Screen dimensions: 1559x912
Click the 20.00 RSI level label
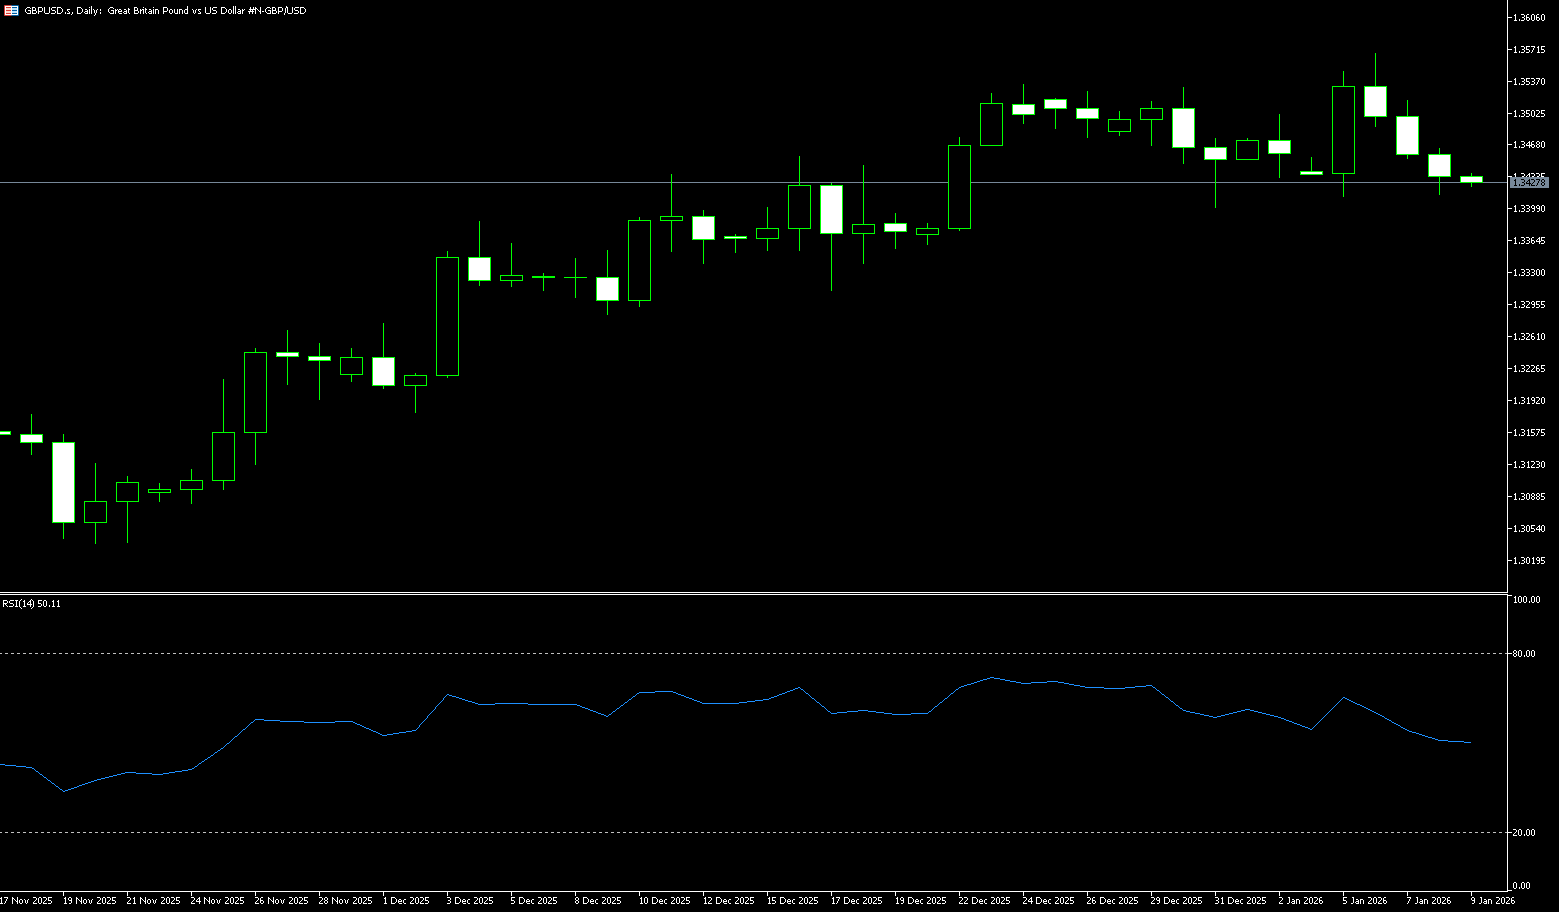tap(1525, 833)
